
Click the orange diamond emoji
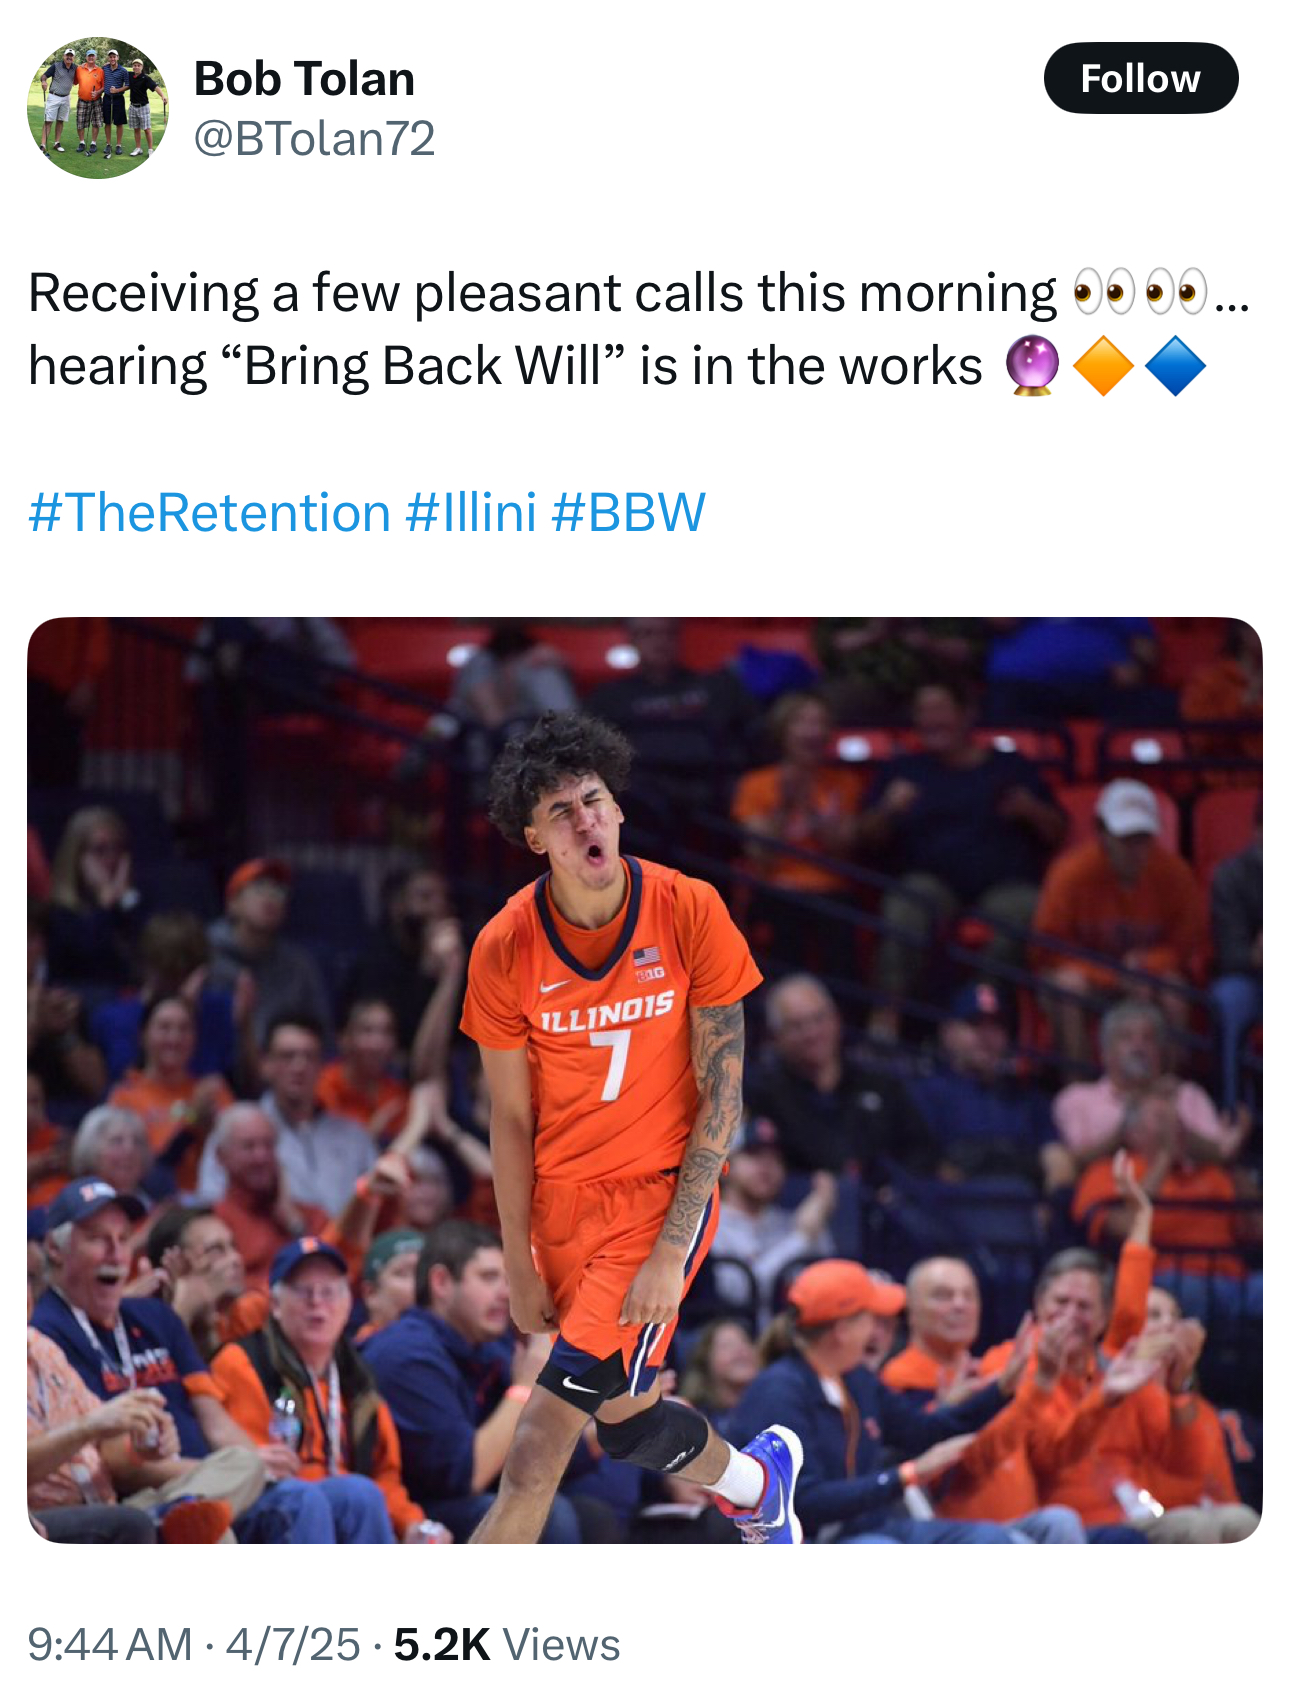[x=1102, y=366]
